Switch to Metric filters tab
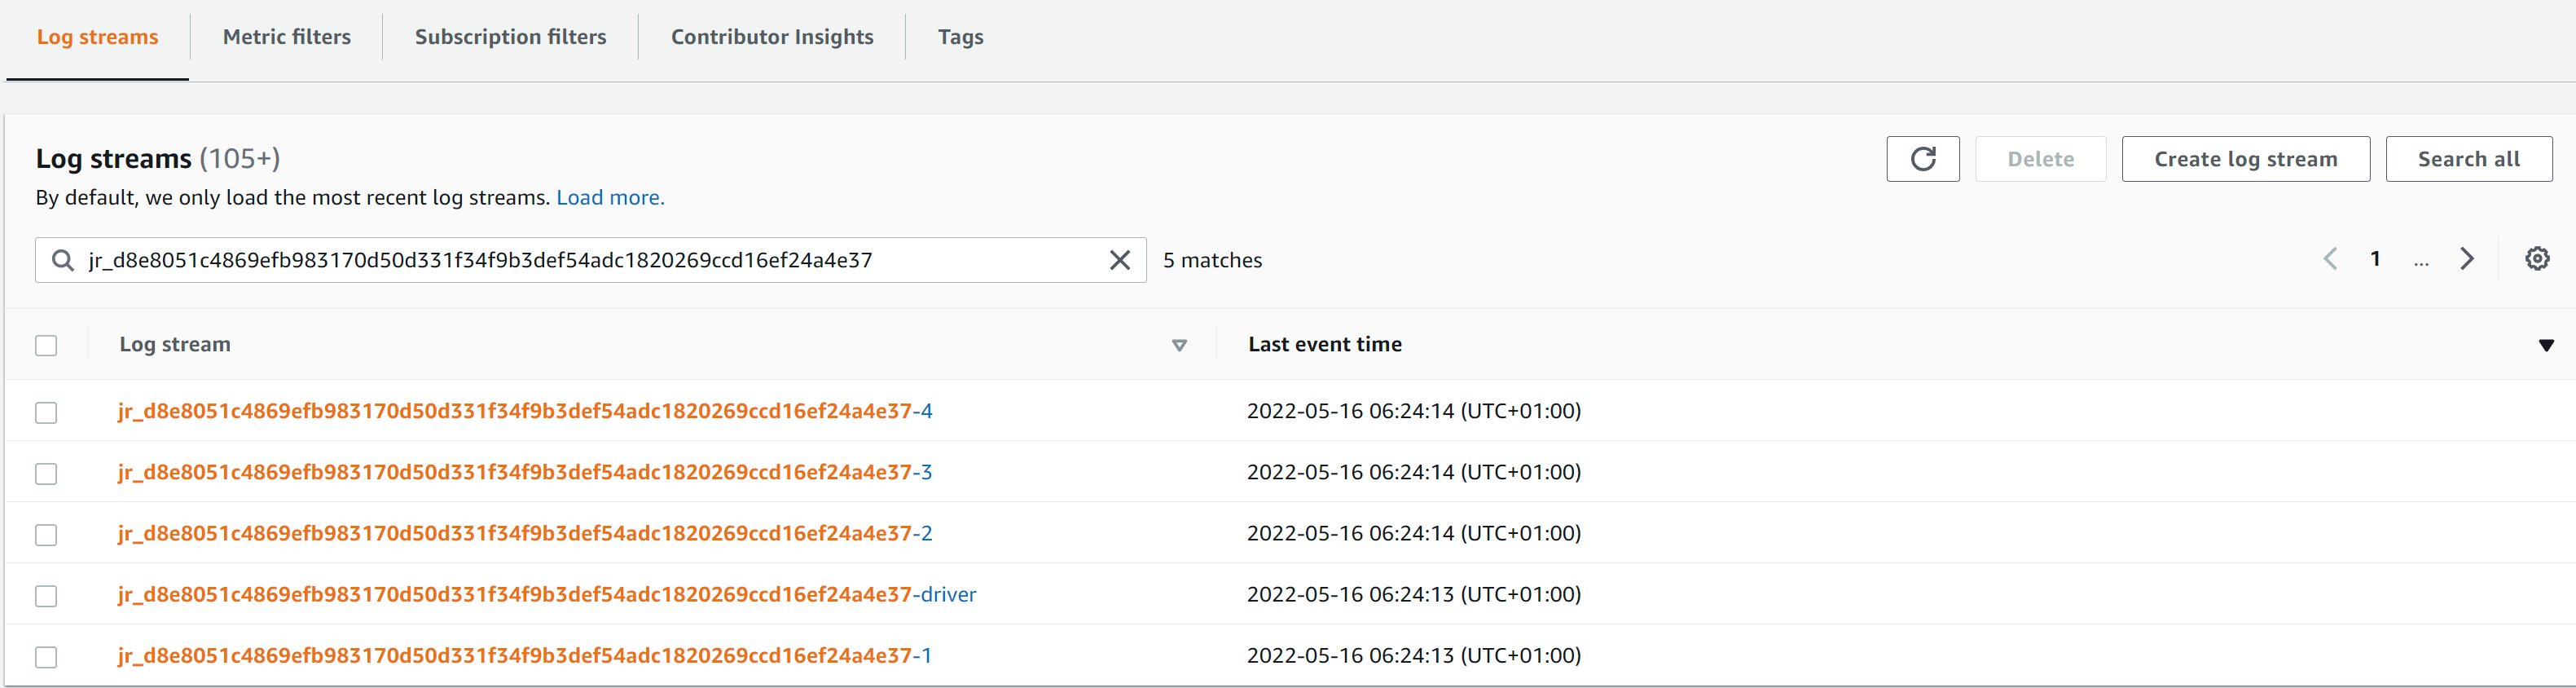 (286, 37)
